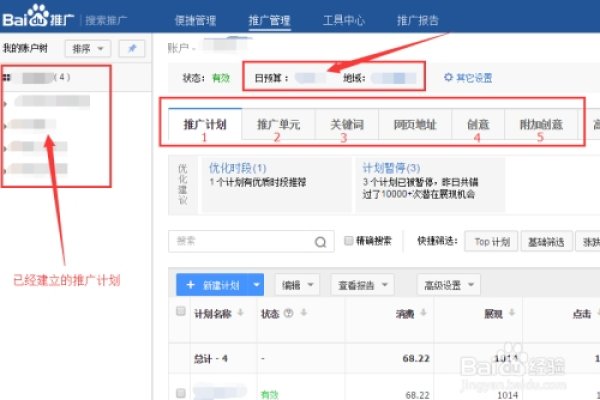Image resolution: width=600 pixels, height=400 pixels.
Task: Open the 推广管理 menu
Action: (269, 20)
